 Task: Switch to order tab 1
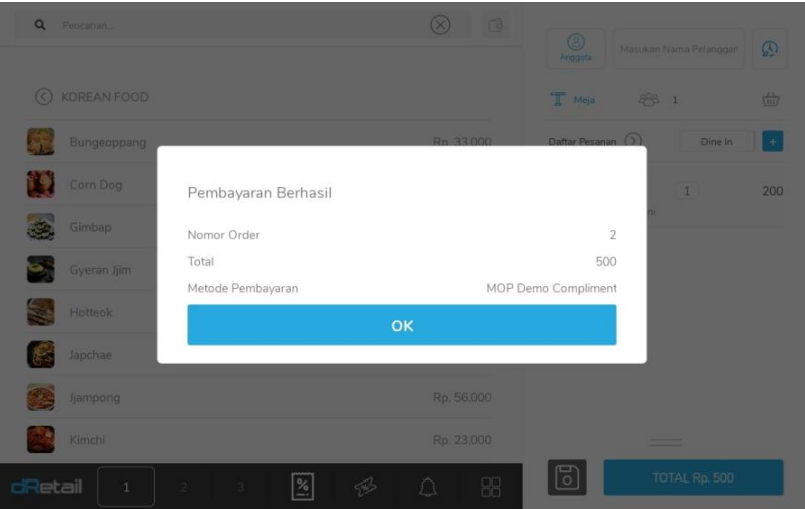point(126,486)
